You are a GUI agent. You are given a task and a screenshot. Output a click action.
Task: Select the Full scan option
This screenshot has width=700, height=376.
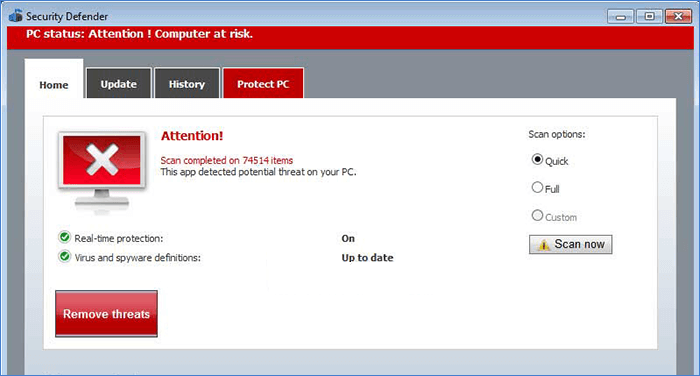pos(538,187)
